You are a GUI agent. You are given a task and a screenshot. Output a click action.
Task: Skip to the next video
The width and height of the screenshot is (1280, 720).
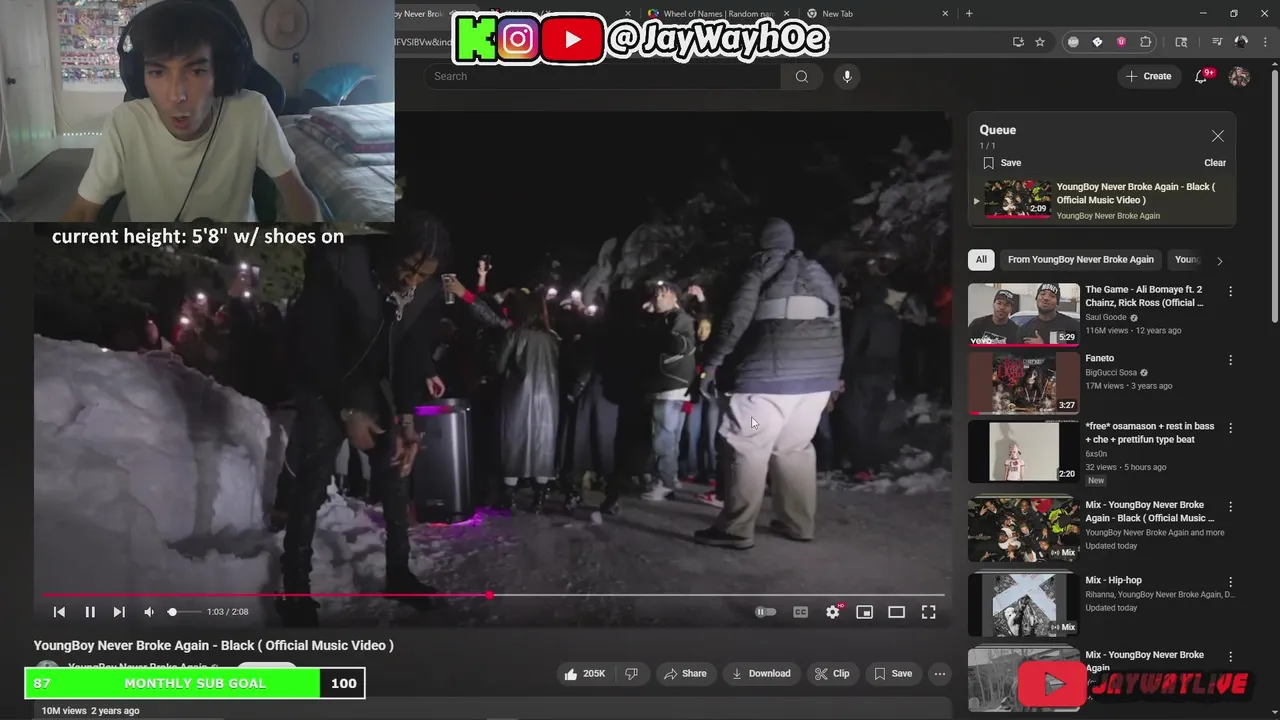pos(119,612)
